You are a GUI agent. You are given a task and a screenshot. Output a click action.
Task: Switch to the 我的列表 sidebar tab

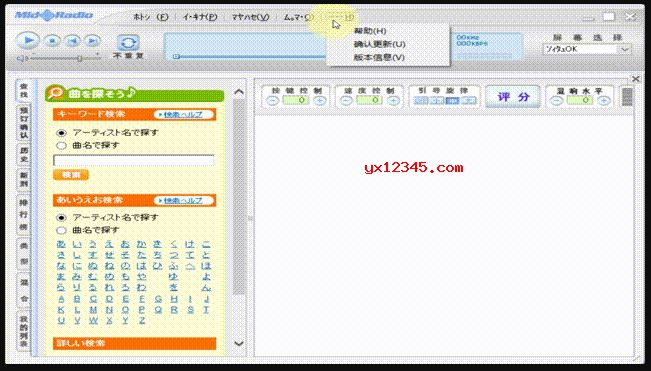24,331
